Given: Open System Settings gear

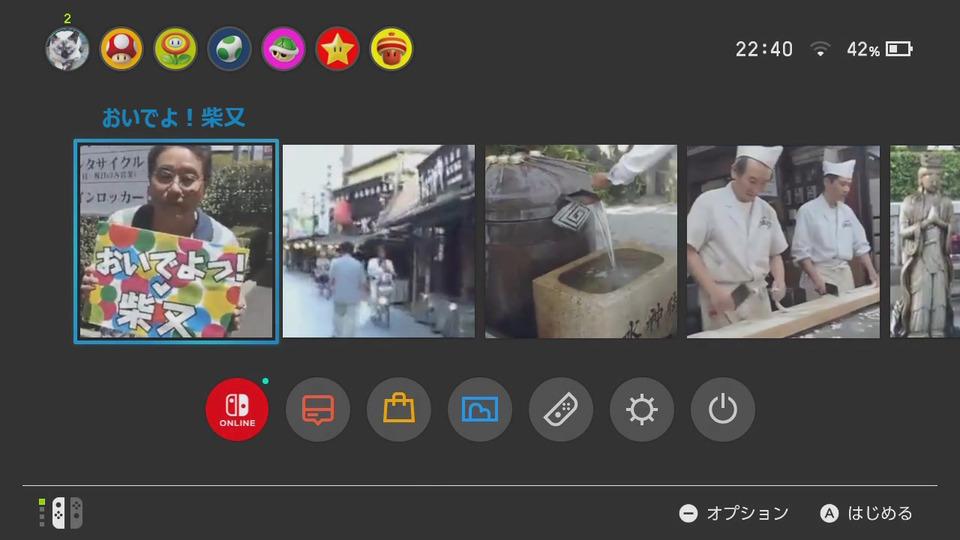Looking at the screenshot, I should pos(642,409).
